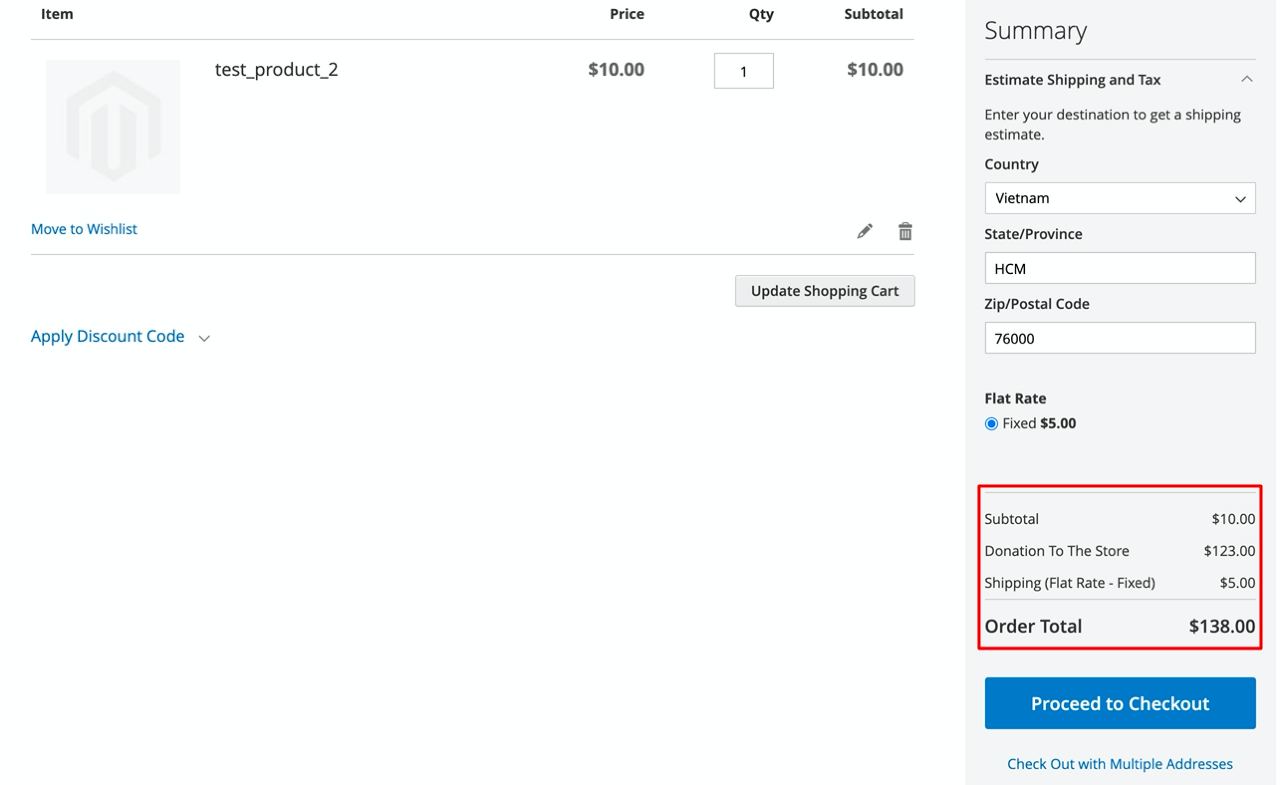
Task: Click the Order Total amount $138.00
Action: pyautogui.click(x=1221, y=626)
